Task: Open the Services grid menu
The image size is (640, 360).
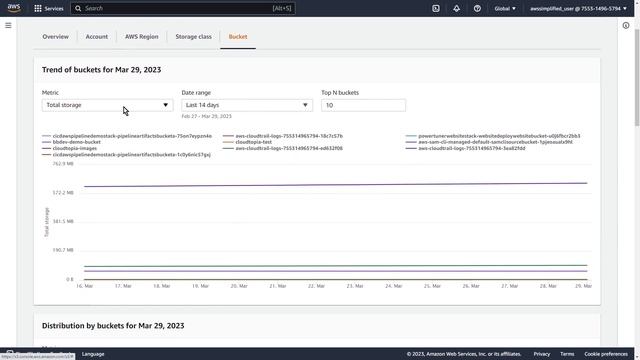Action: coord(49,8)
